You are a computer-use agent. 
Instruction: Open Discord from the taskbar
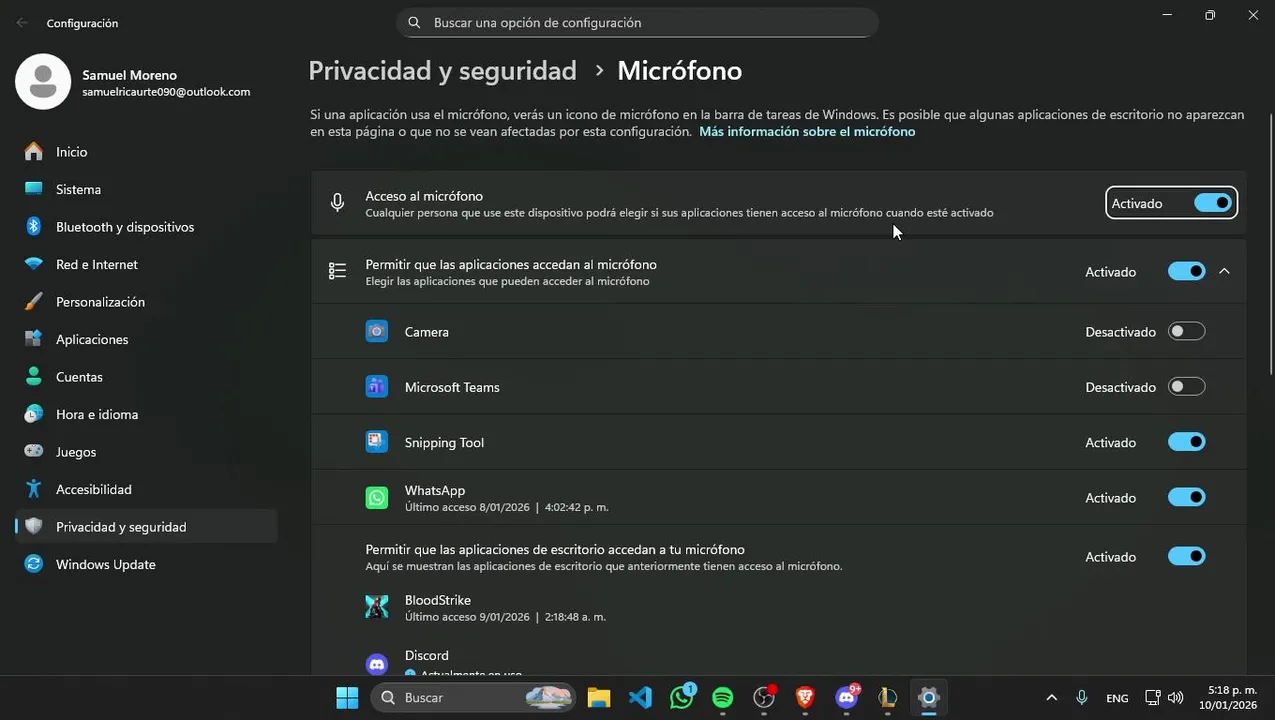(x=847, y=697)
